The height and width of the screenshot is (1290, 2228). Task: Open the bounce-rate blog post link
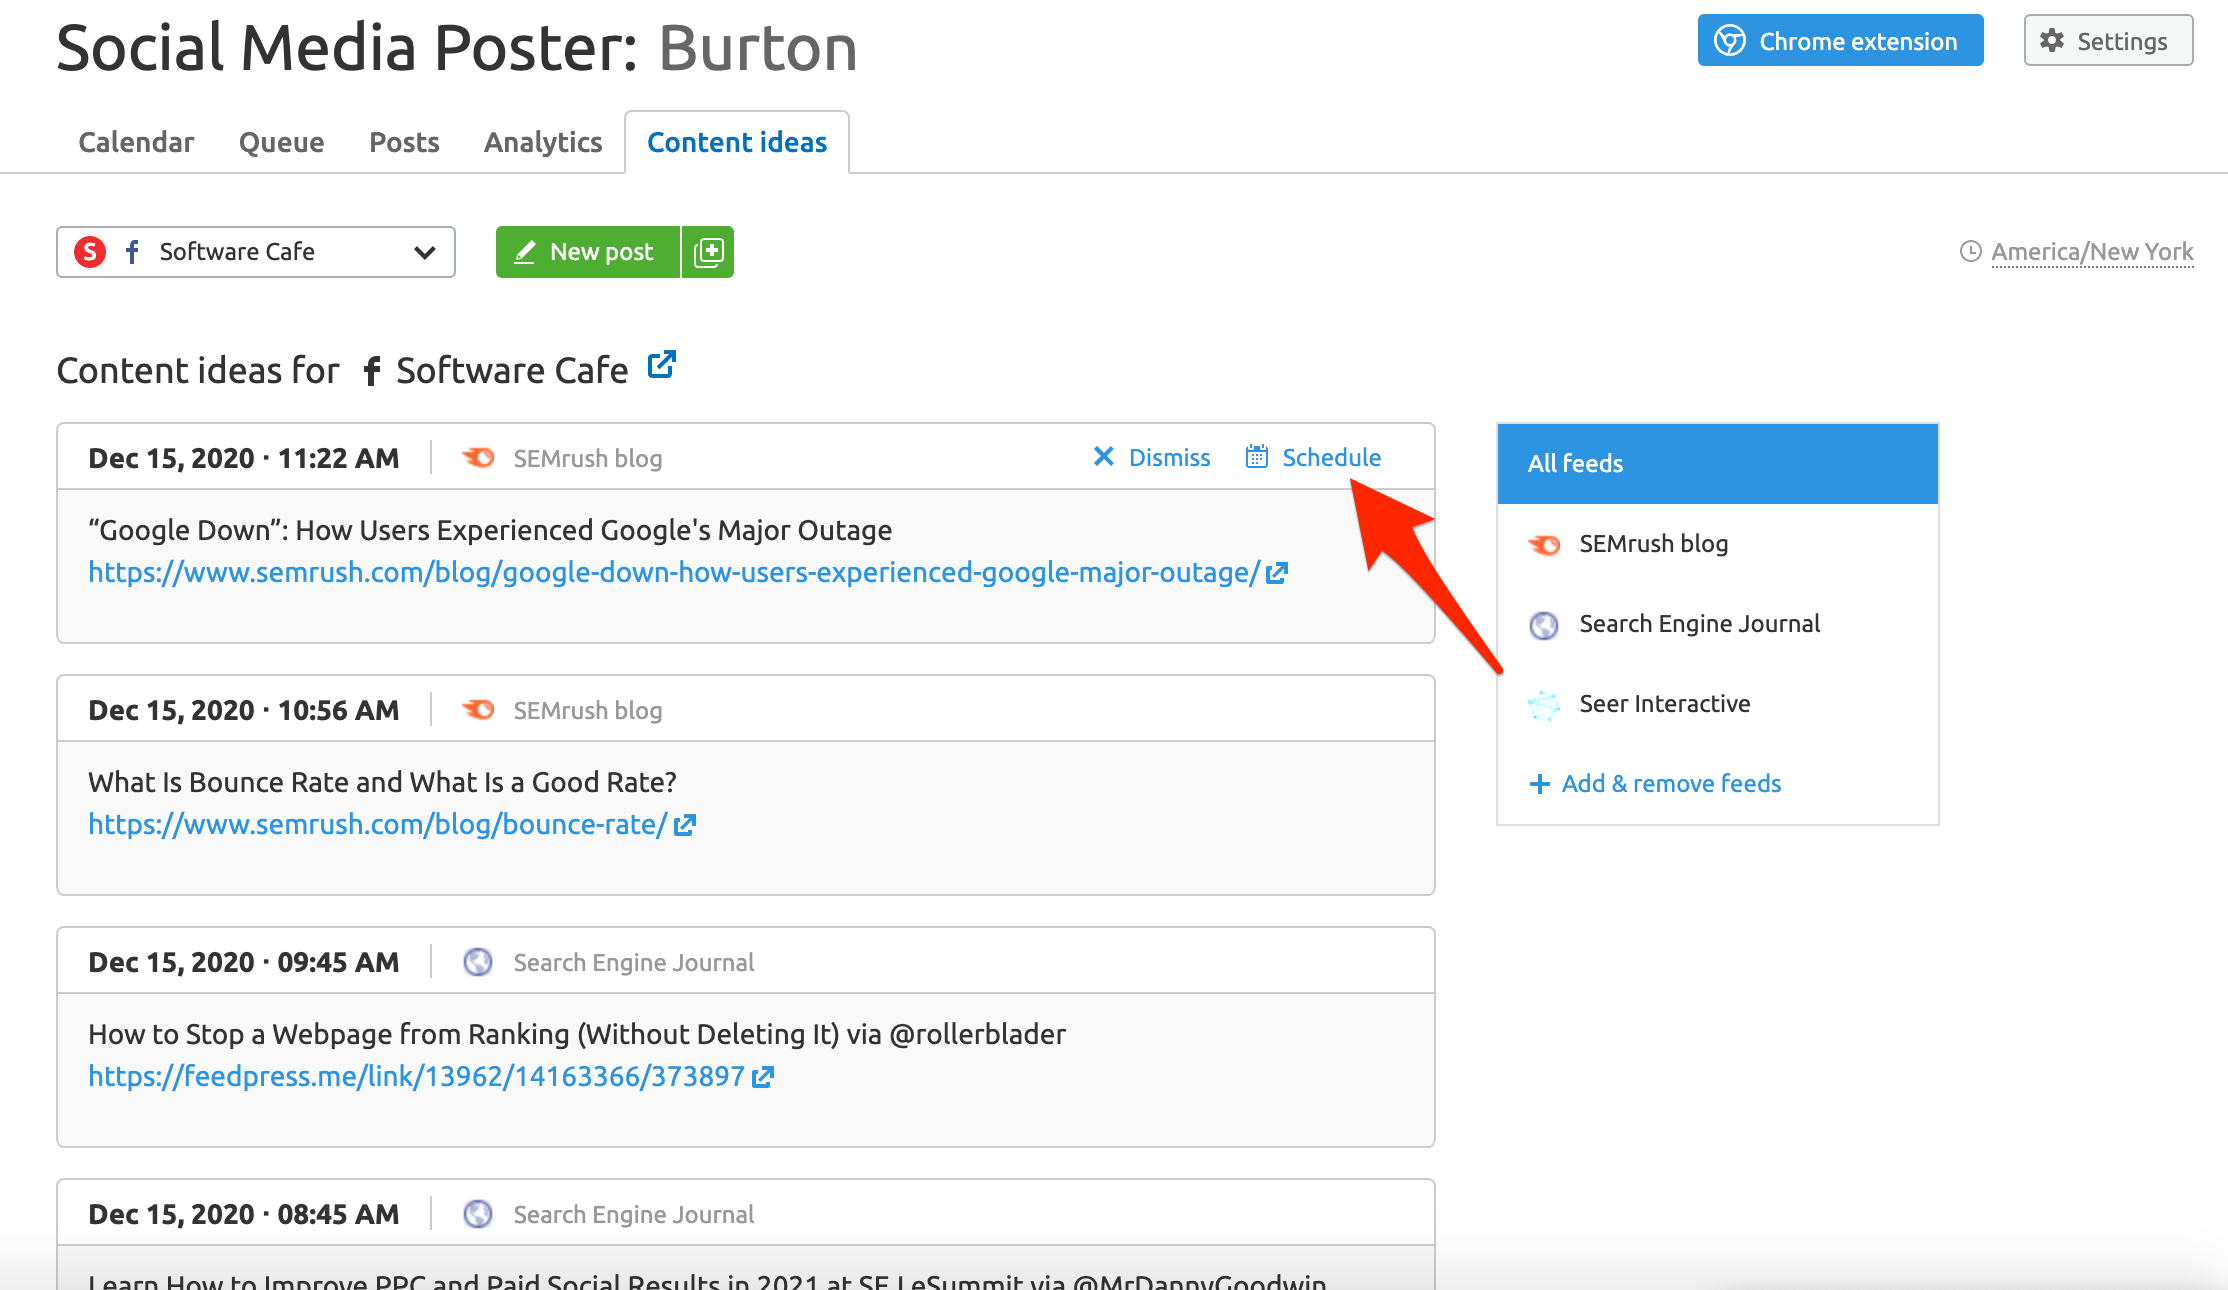pyautogui.click(x=377, y=825)
